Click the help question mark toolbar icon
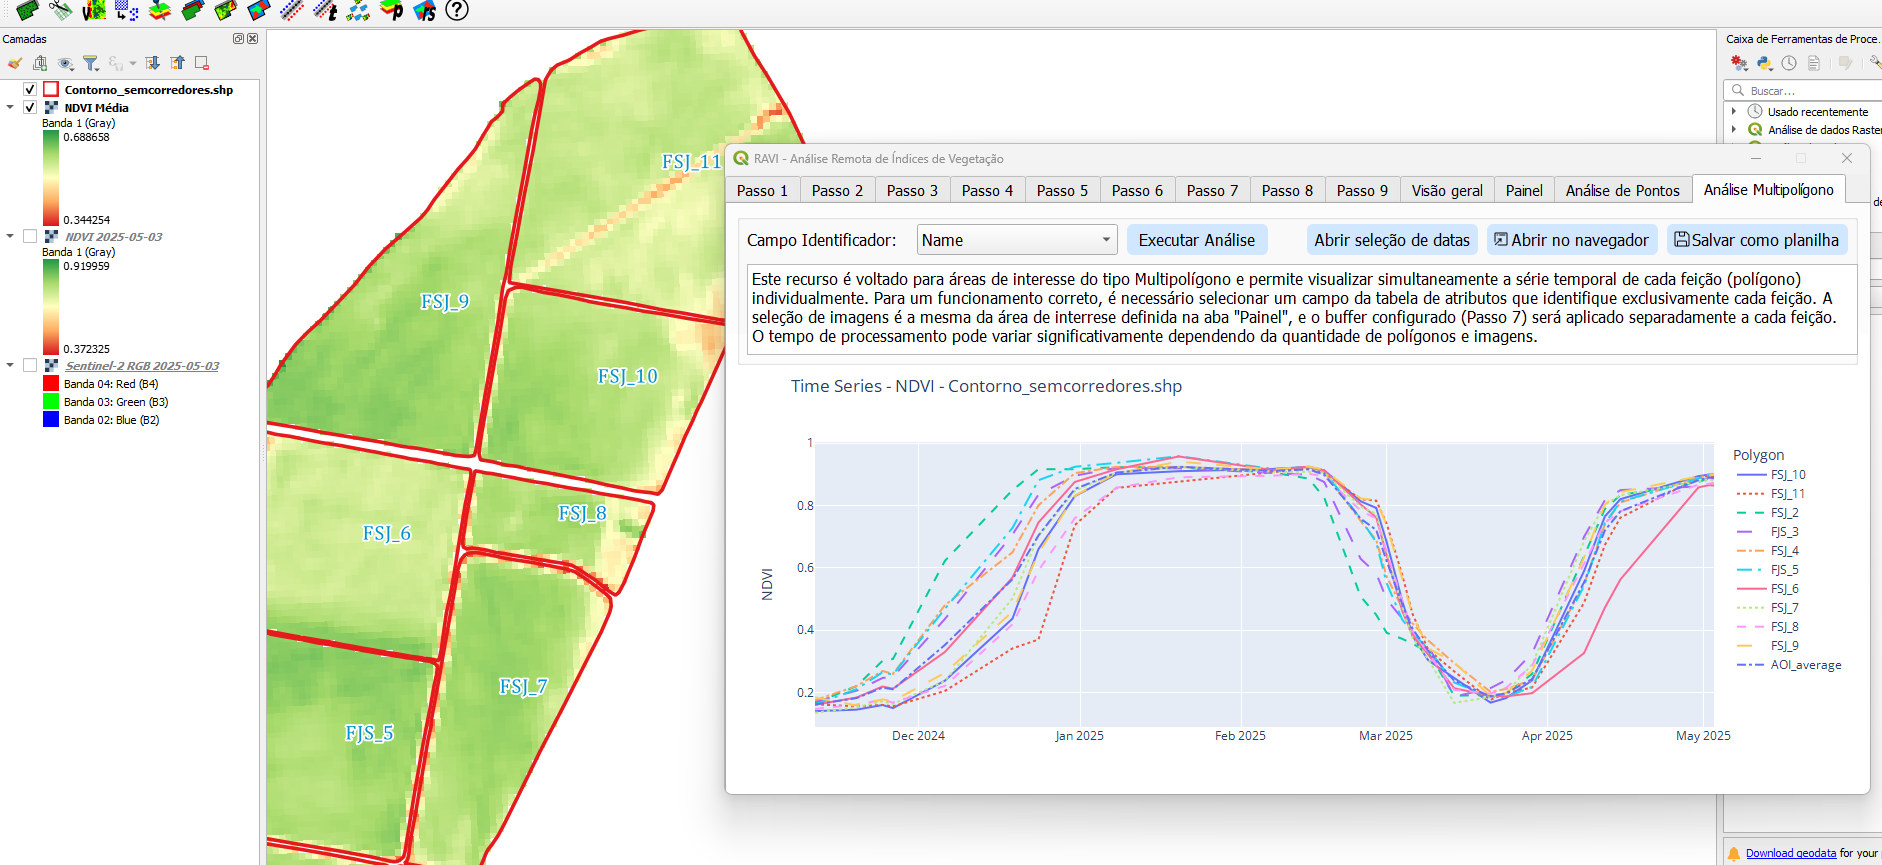Viewport: 1882px width, 865px height. click(457, 11)
